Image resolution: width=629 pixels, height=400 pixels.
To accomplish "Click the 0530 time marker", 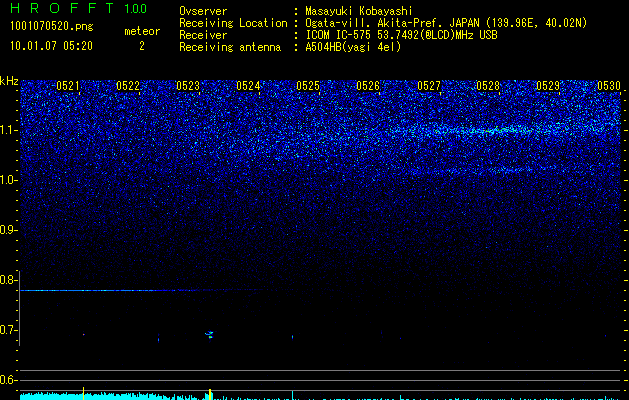I will pos(609,86).
